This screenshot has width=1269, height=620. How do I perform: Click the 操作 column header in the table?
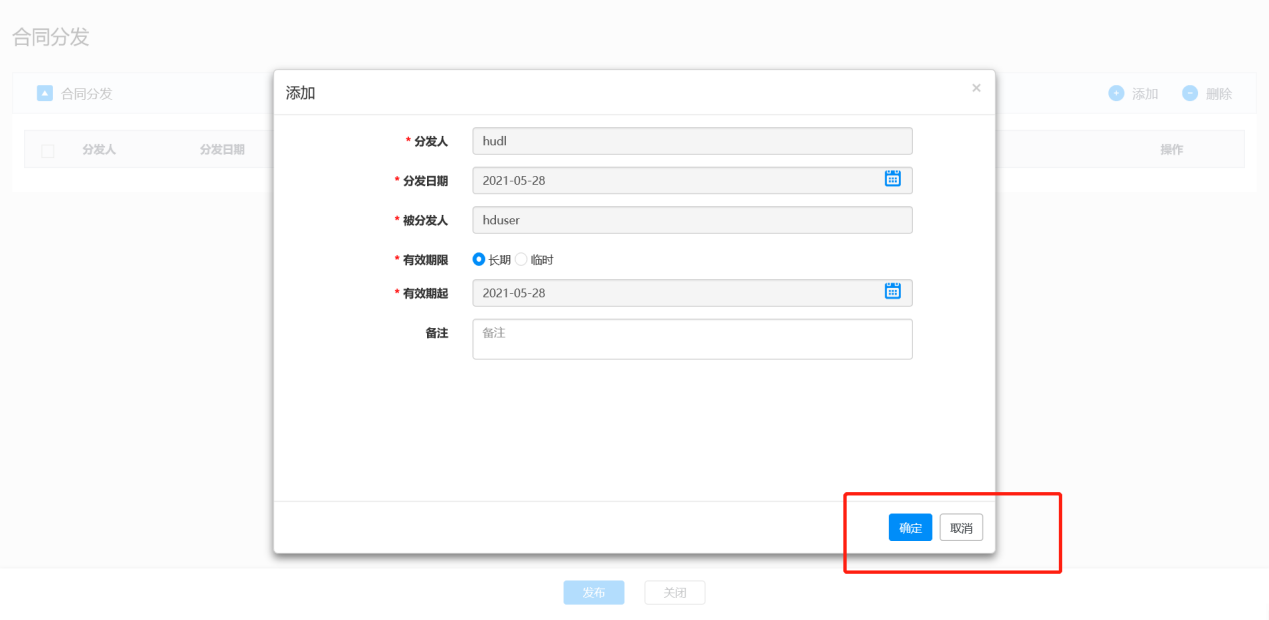[1171, 149]
